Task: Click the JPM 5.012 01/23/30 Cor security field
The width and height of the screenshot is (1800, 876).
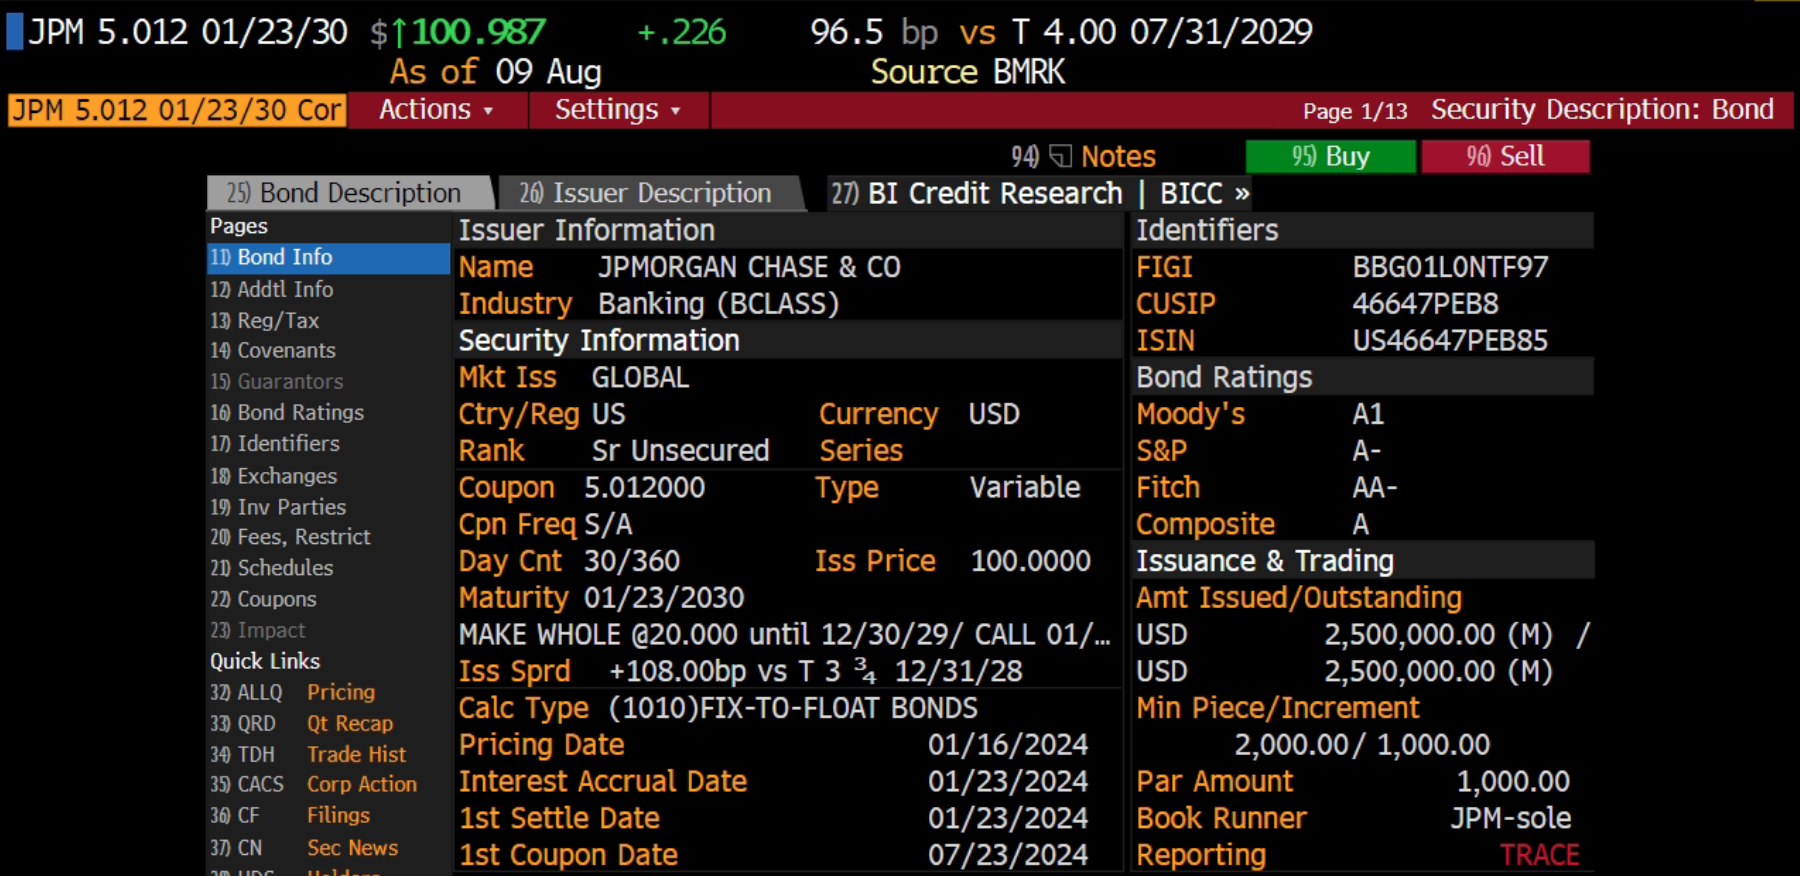Action: pyautogui.click(x=177, y=110)
